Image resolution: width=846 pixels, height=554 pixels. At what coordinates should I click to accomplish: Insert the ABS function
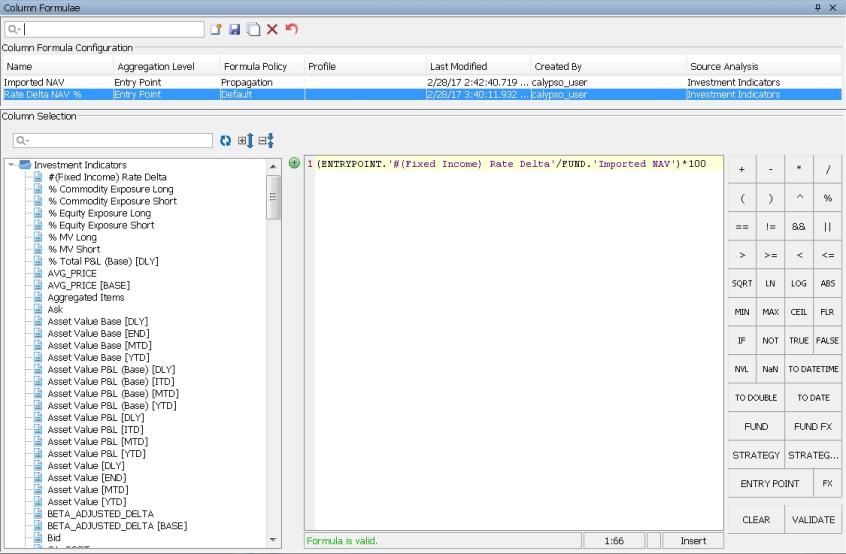(x=827, y=283)
